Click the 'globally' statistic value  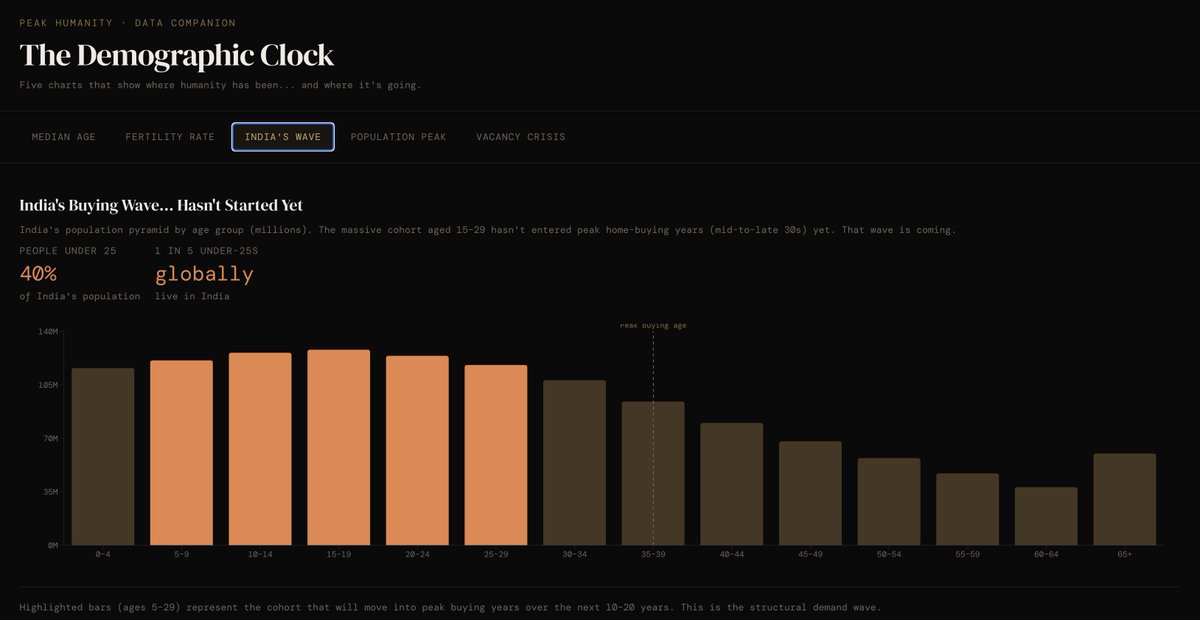204,274
